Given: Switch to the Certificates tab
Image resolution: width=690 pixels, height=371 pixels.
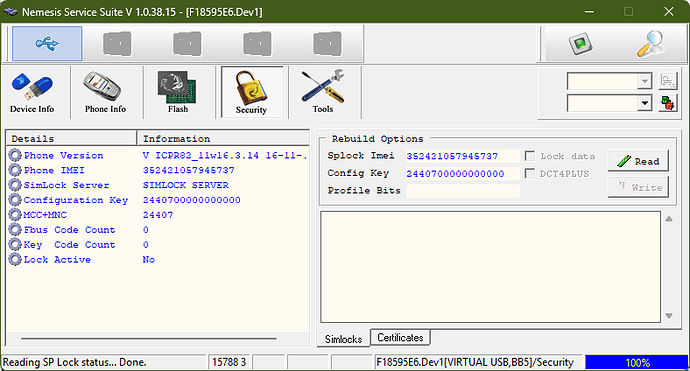Looking at the screenshot, I should (400, 338).
